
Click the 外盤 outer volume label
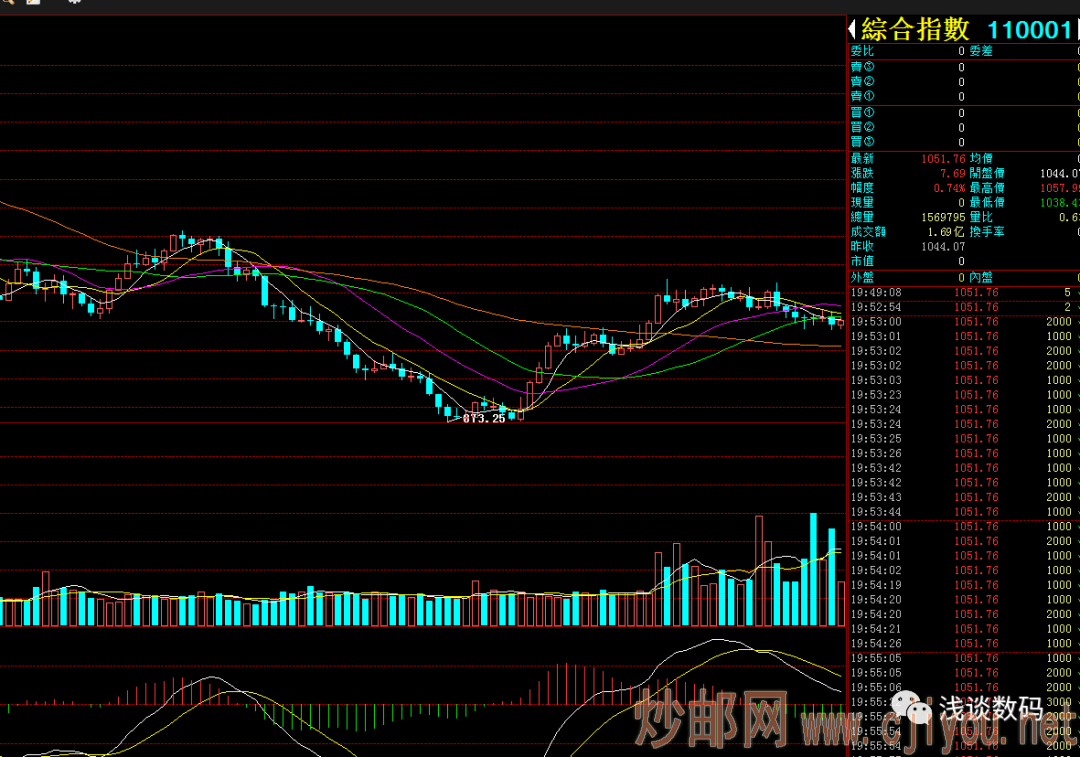click(861, 277)
